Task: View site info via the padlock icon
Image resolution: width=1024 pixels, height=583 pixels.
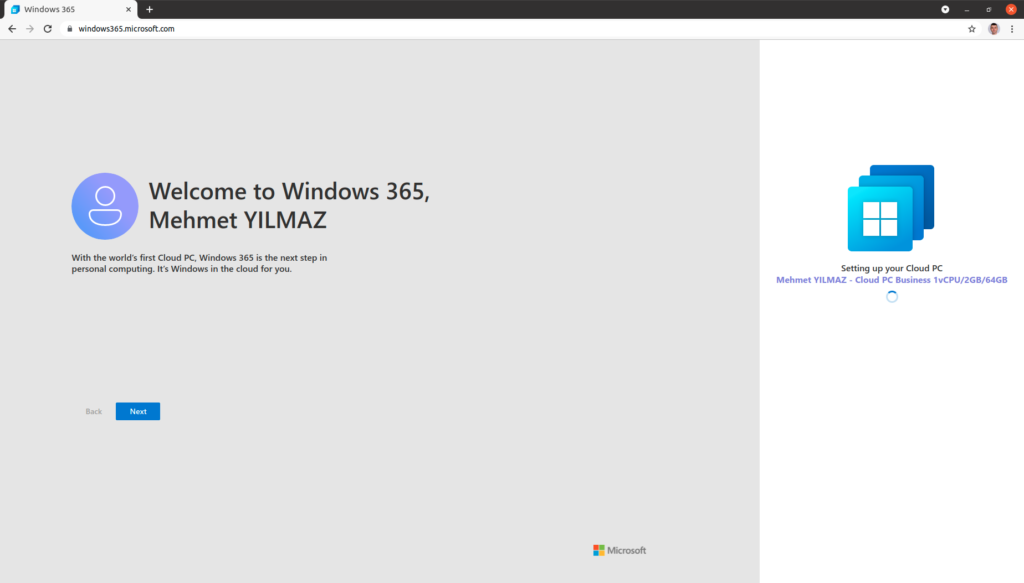Action: pos(70,29)
